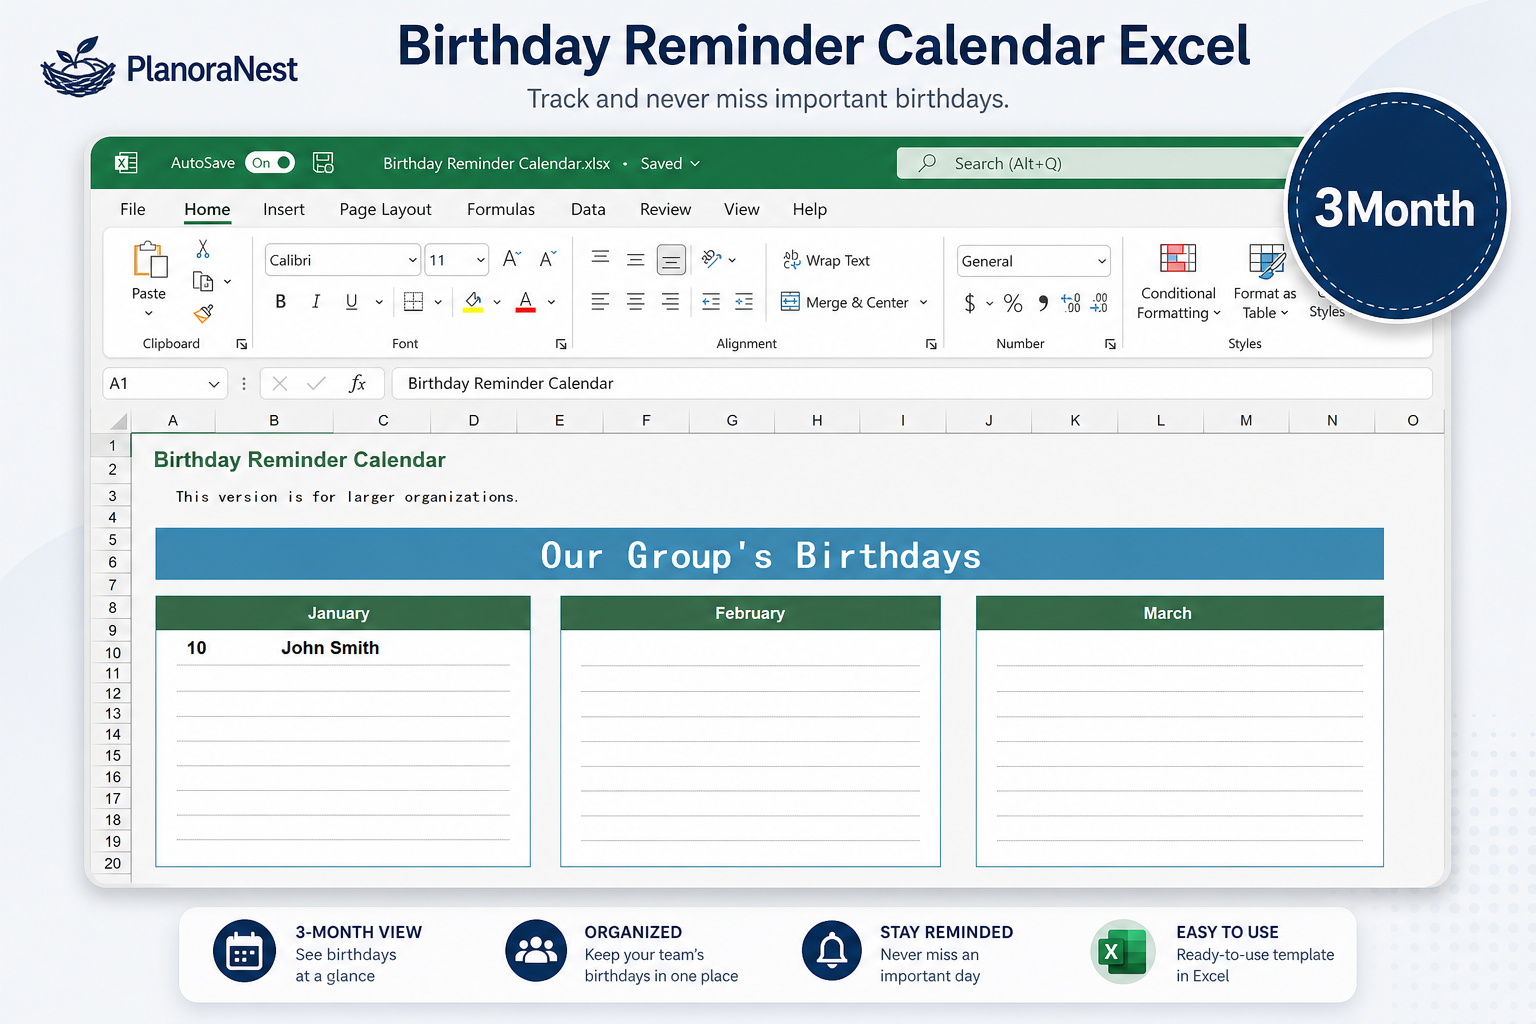The height and width of the screenshot is (1024, 1536).
Task: Toggle Bold formatting
Action: (x=281, y=301)
